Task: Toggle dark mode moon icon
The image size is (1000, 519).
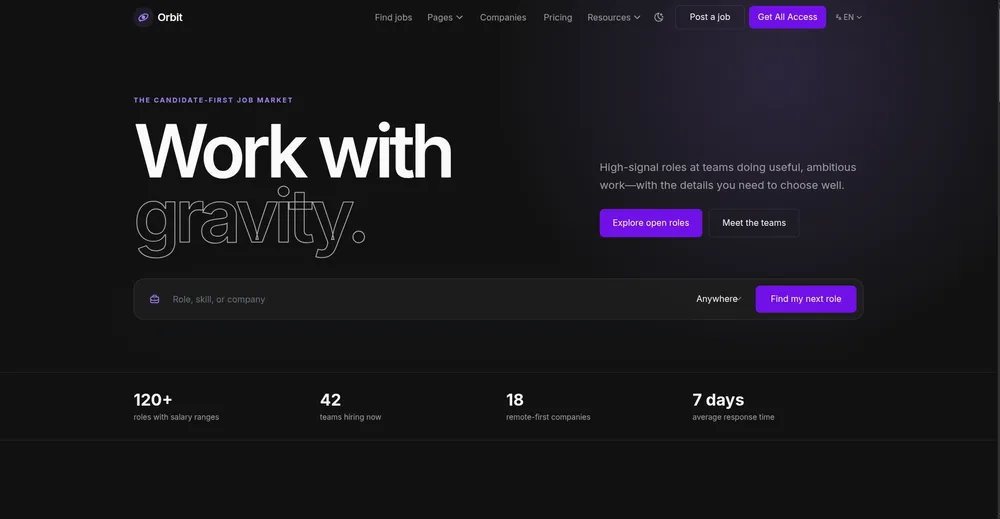Action: 659,17
